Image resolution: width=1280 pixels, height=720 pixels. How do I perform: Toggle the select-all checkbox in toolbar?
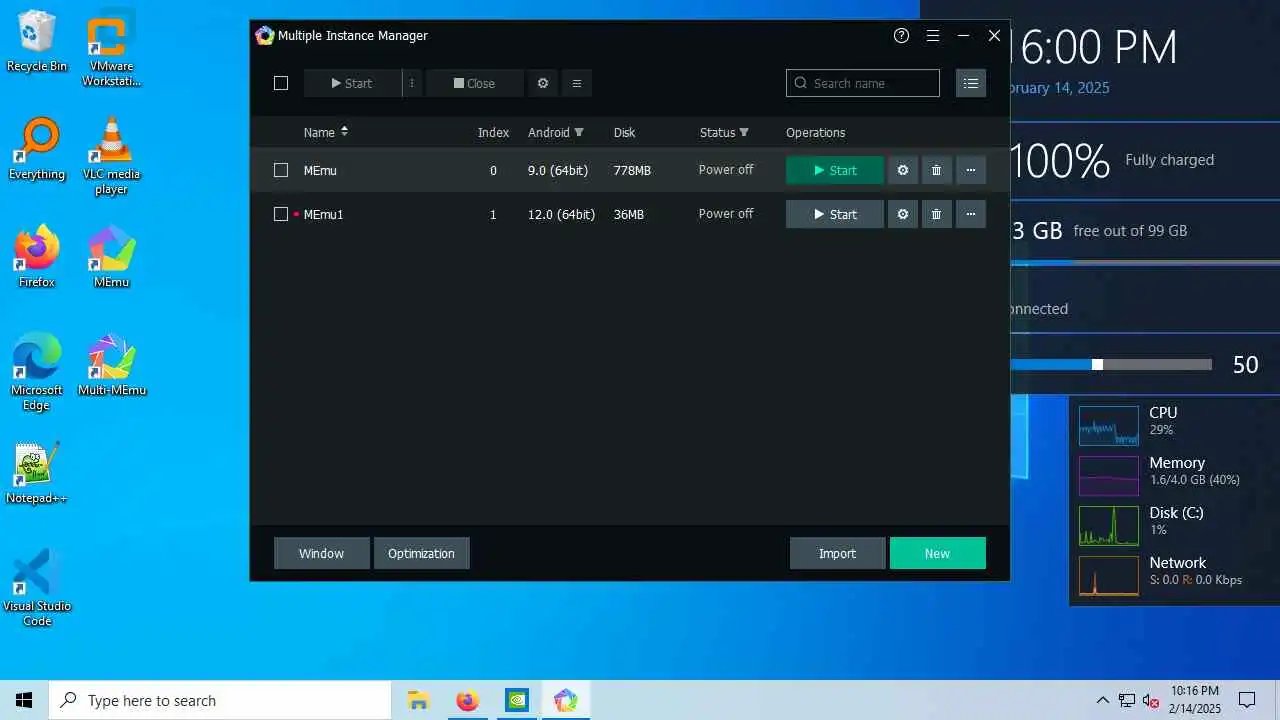[x=281, y=83]
